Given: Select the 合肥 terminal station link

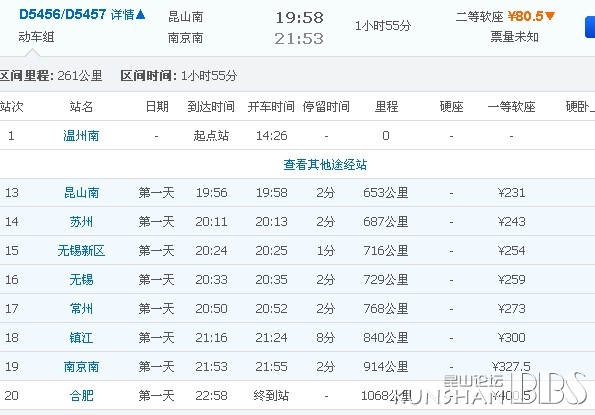Looking at the screenshot, I should [x=81, y=396].
